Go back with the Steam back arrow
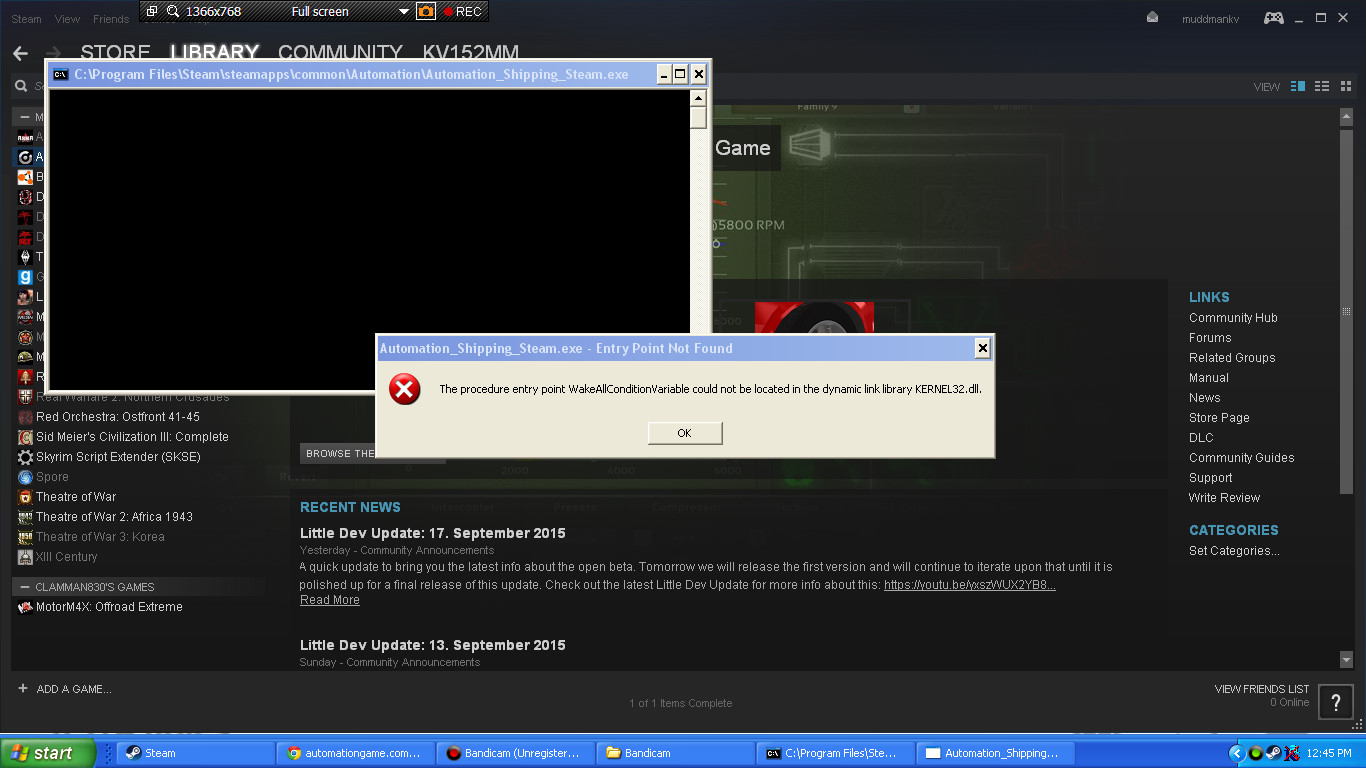 pyautogui.click(x=20, y=53)
